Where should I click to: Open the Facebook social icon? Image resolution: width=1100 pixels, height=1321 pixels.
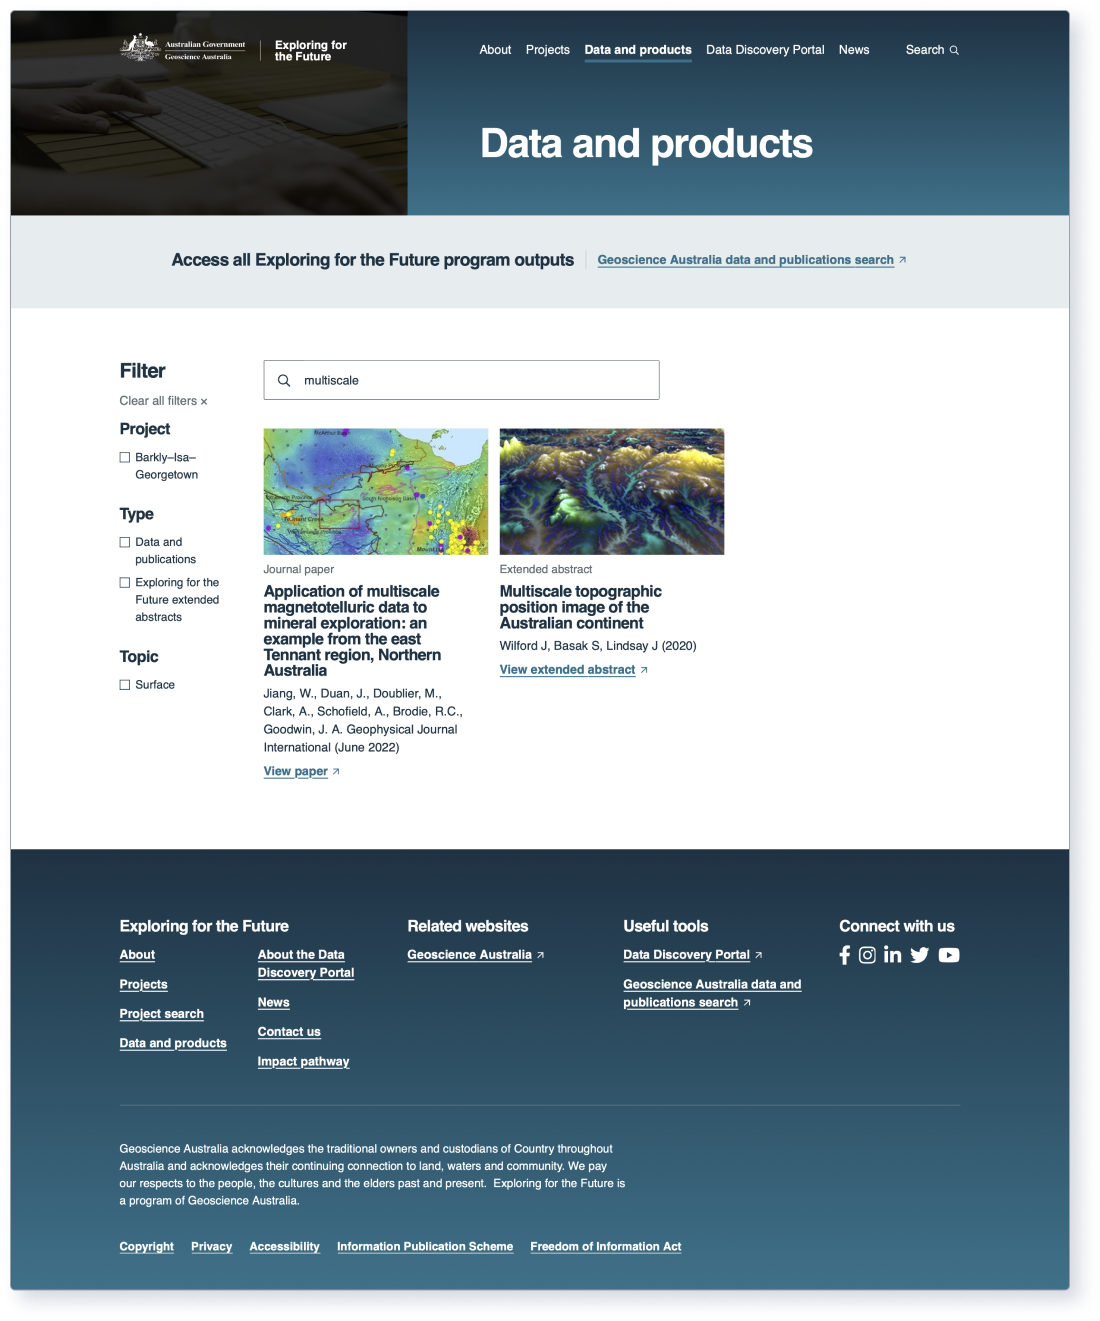[845, 955]
